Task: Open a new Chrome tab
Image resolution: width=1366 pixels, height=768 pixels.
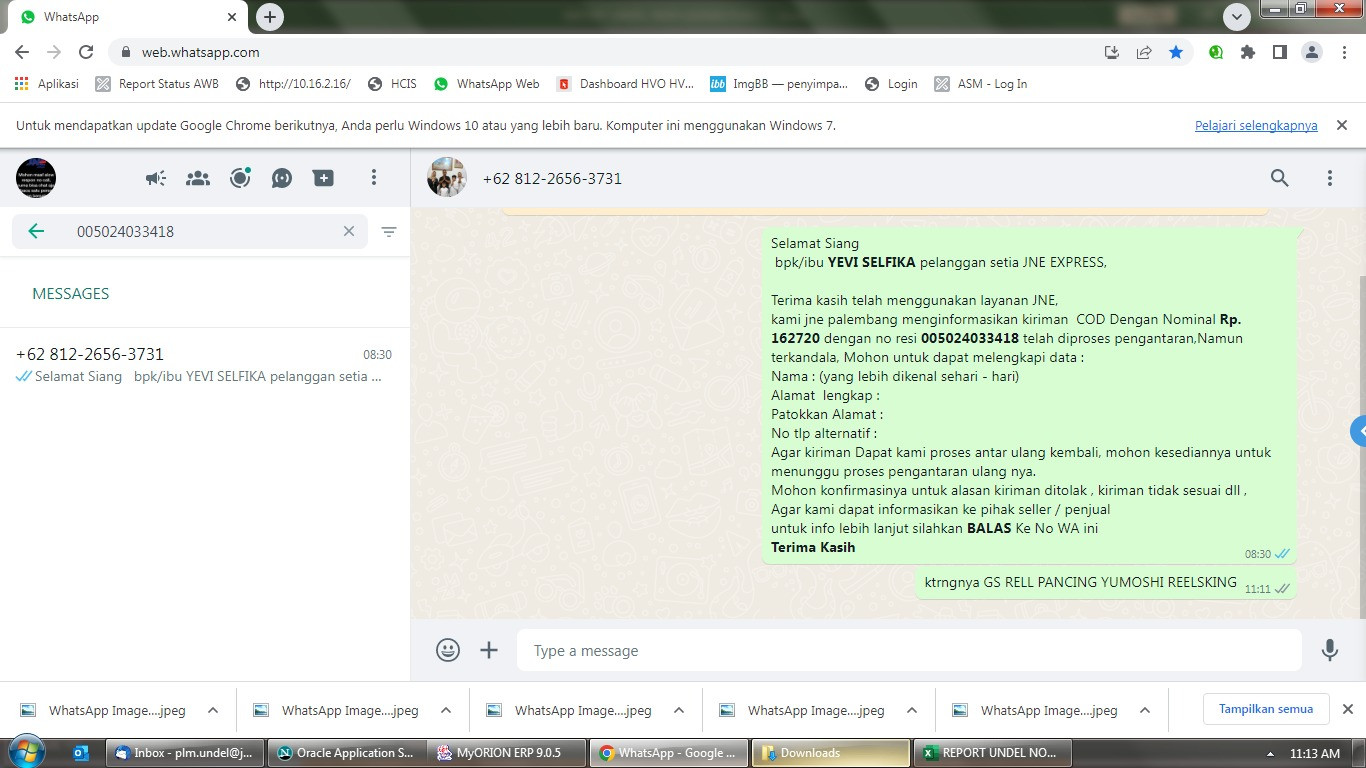Action: point(270,17)
